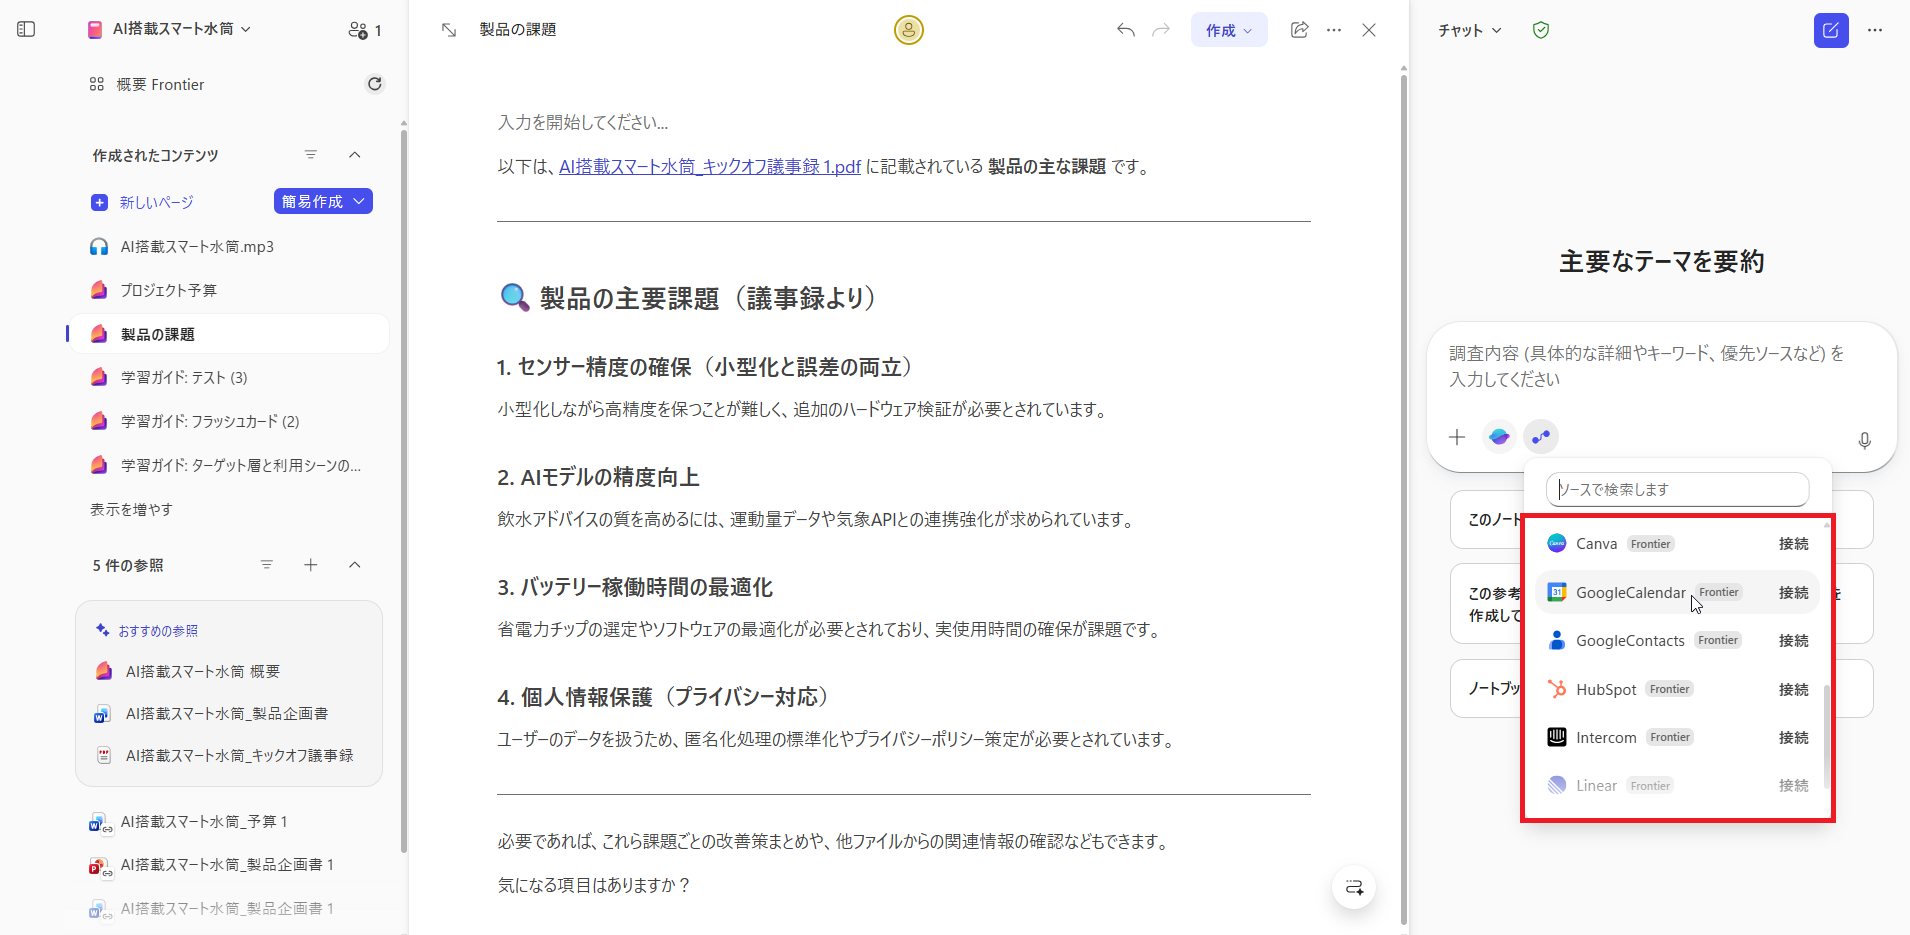Open the キックオフ議事録 1.pdf link
Image resolution: width=1910 pixels, height=935 pixels.
[x=708, y=166]
